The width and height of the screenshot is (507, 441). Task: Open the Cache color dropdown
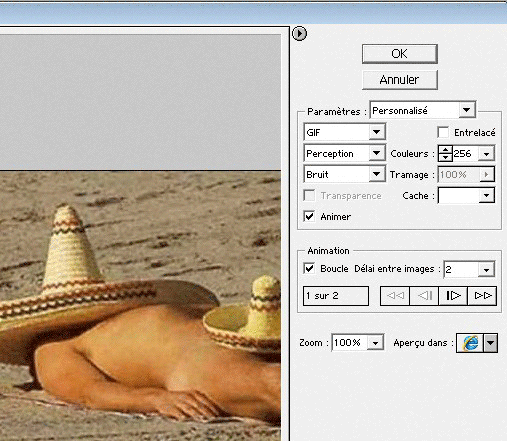point(466,195)
